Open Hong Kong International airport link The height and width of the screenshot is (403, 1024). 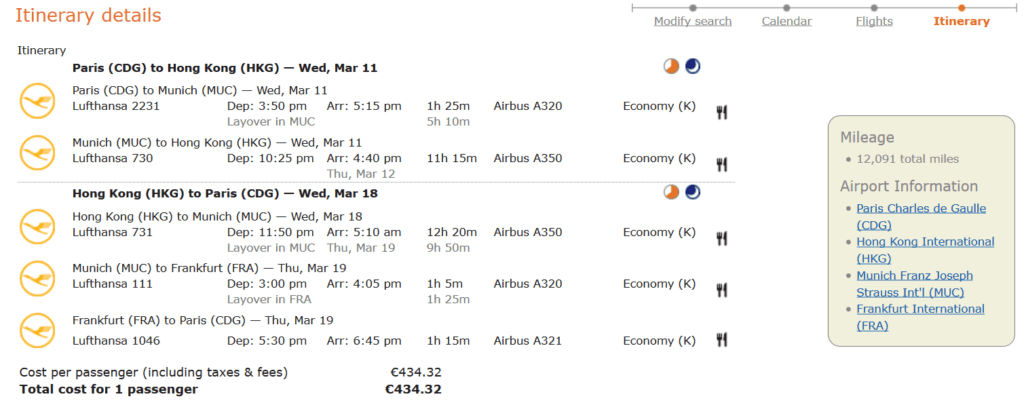[925, 250]
